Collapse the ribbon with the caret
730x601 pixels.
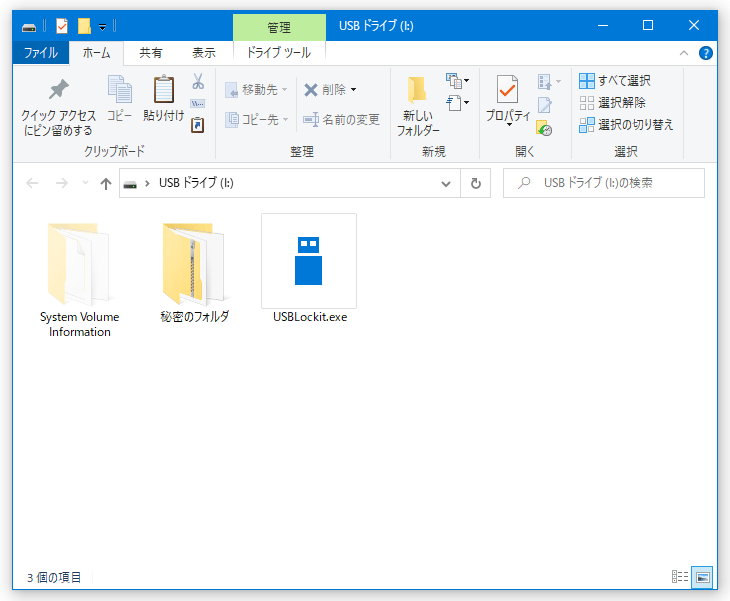click(x=683, y=53)
